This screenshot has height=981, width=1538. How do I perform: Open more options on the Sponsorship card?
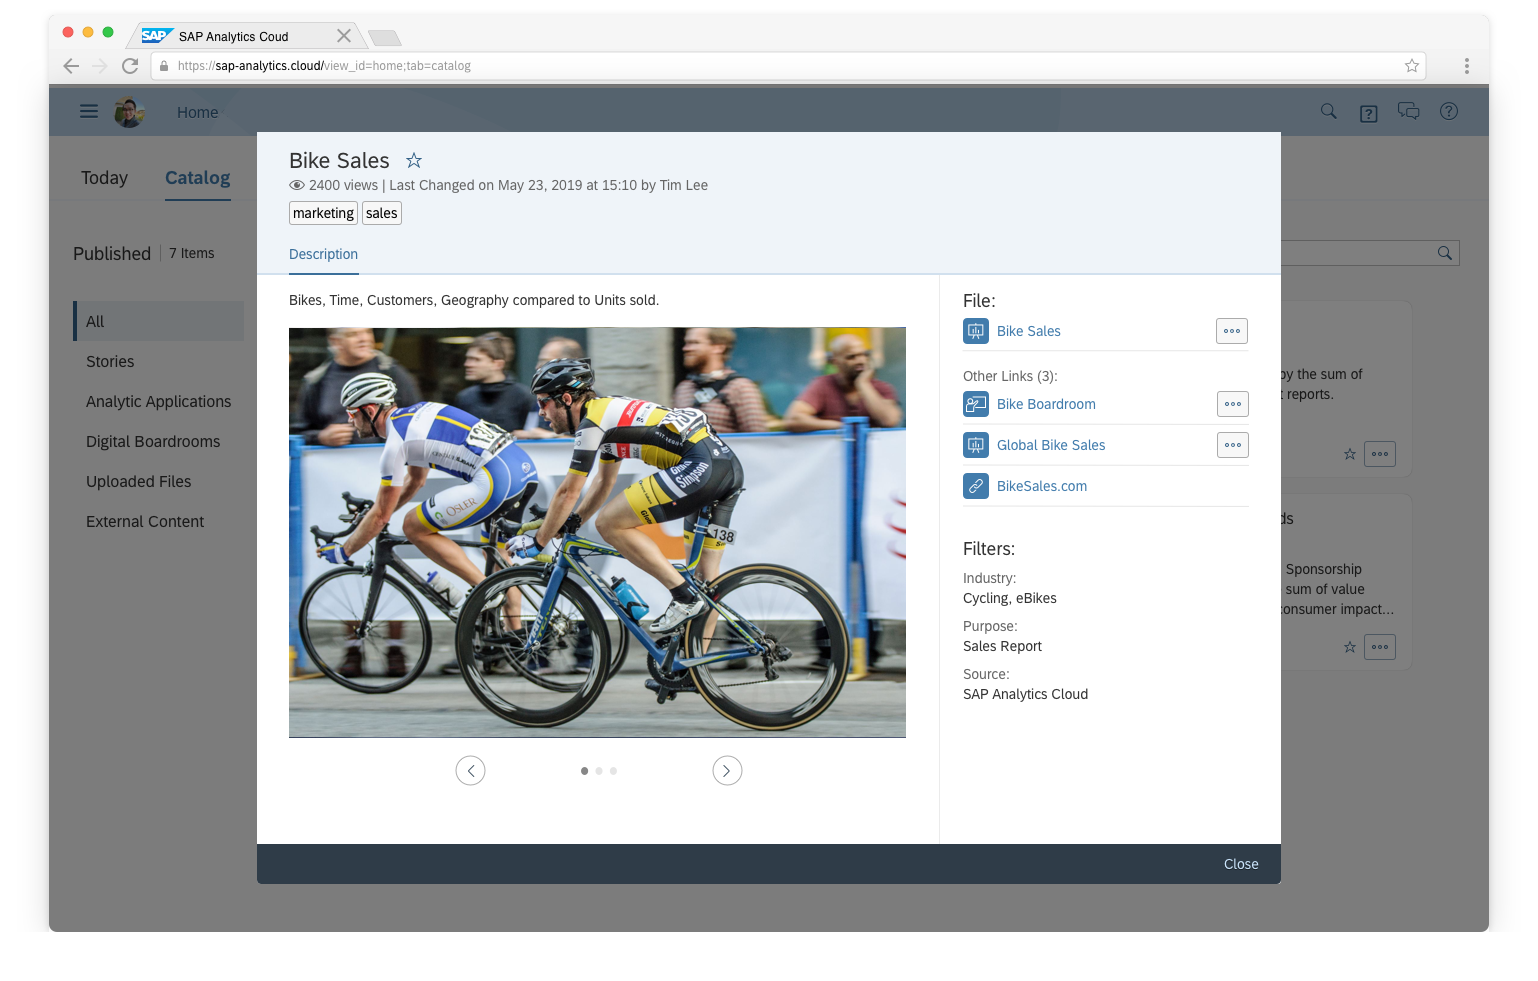(x=1380, y=647)
